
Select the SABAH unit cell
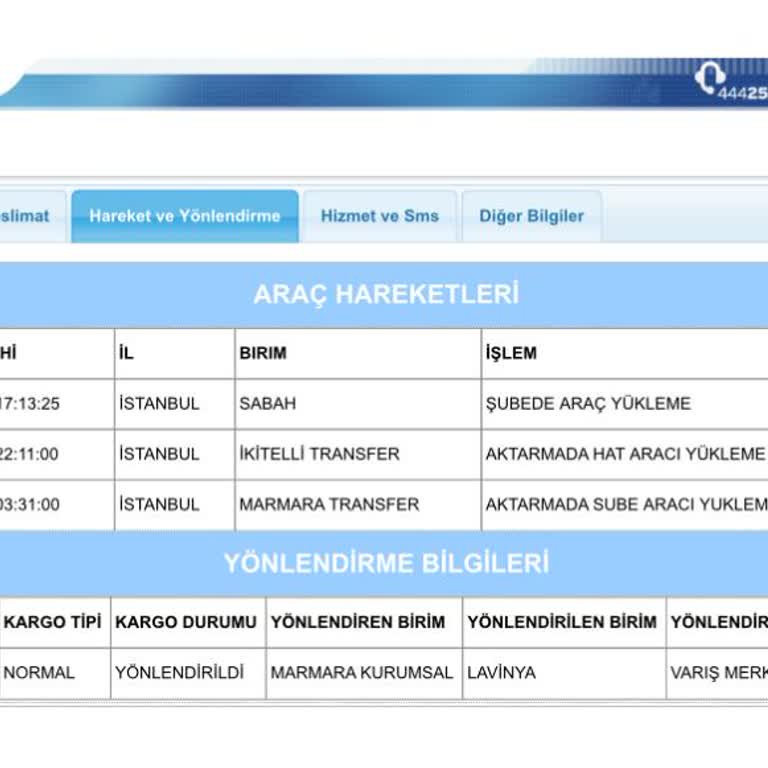coord(358,404)
